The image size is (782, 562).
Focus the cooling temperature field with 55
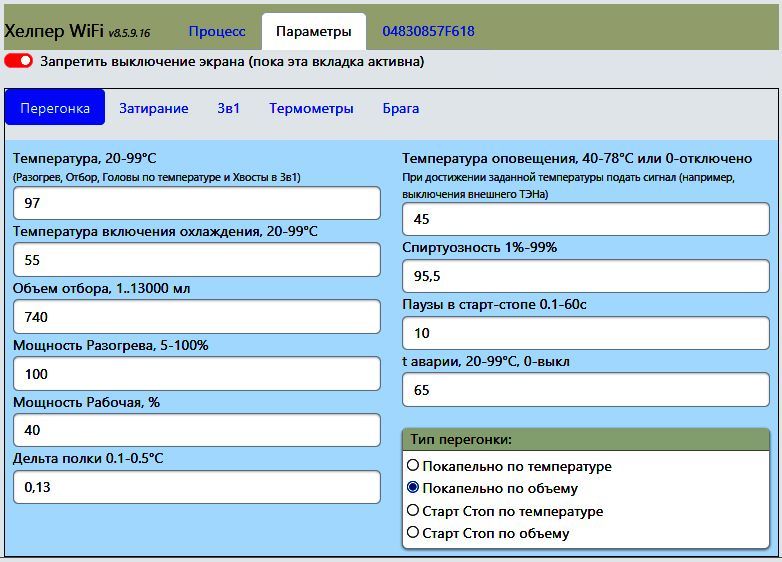[x=196, y=260]
